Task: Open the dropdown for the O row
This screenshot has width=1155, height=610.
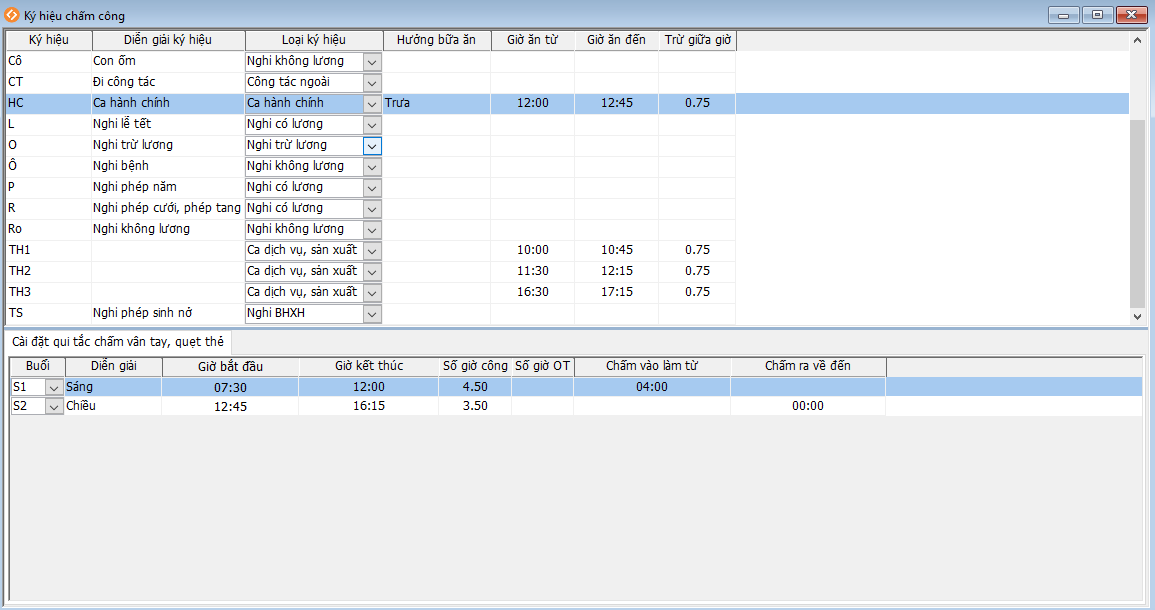Action: (x=372, y=145)
